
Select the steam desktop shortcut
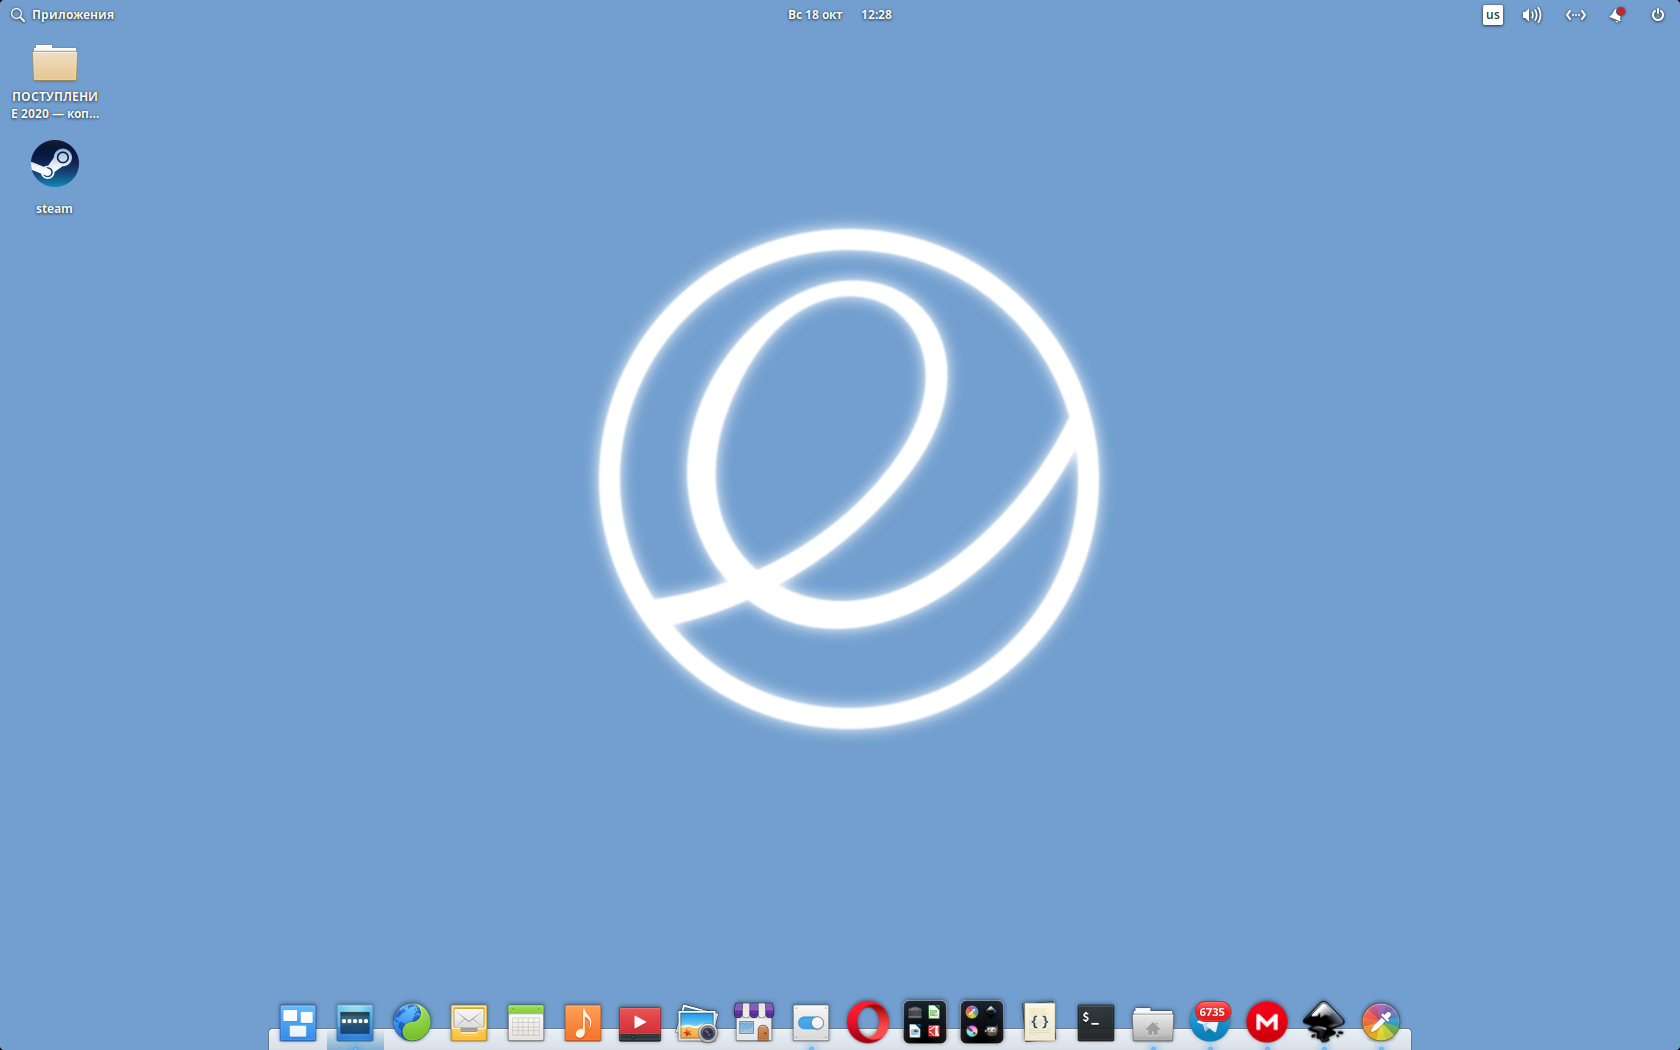tap(54, 177)
